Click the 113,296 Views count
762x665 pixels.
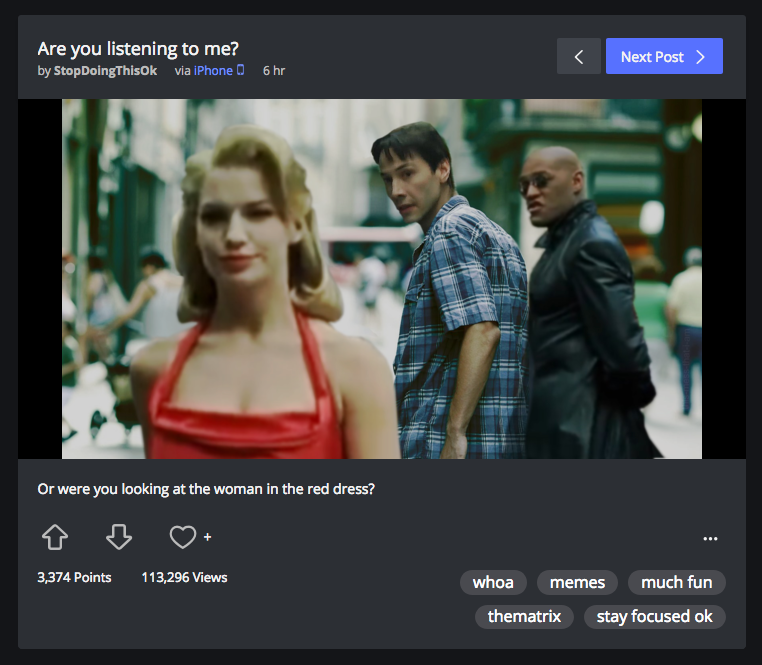184,578
